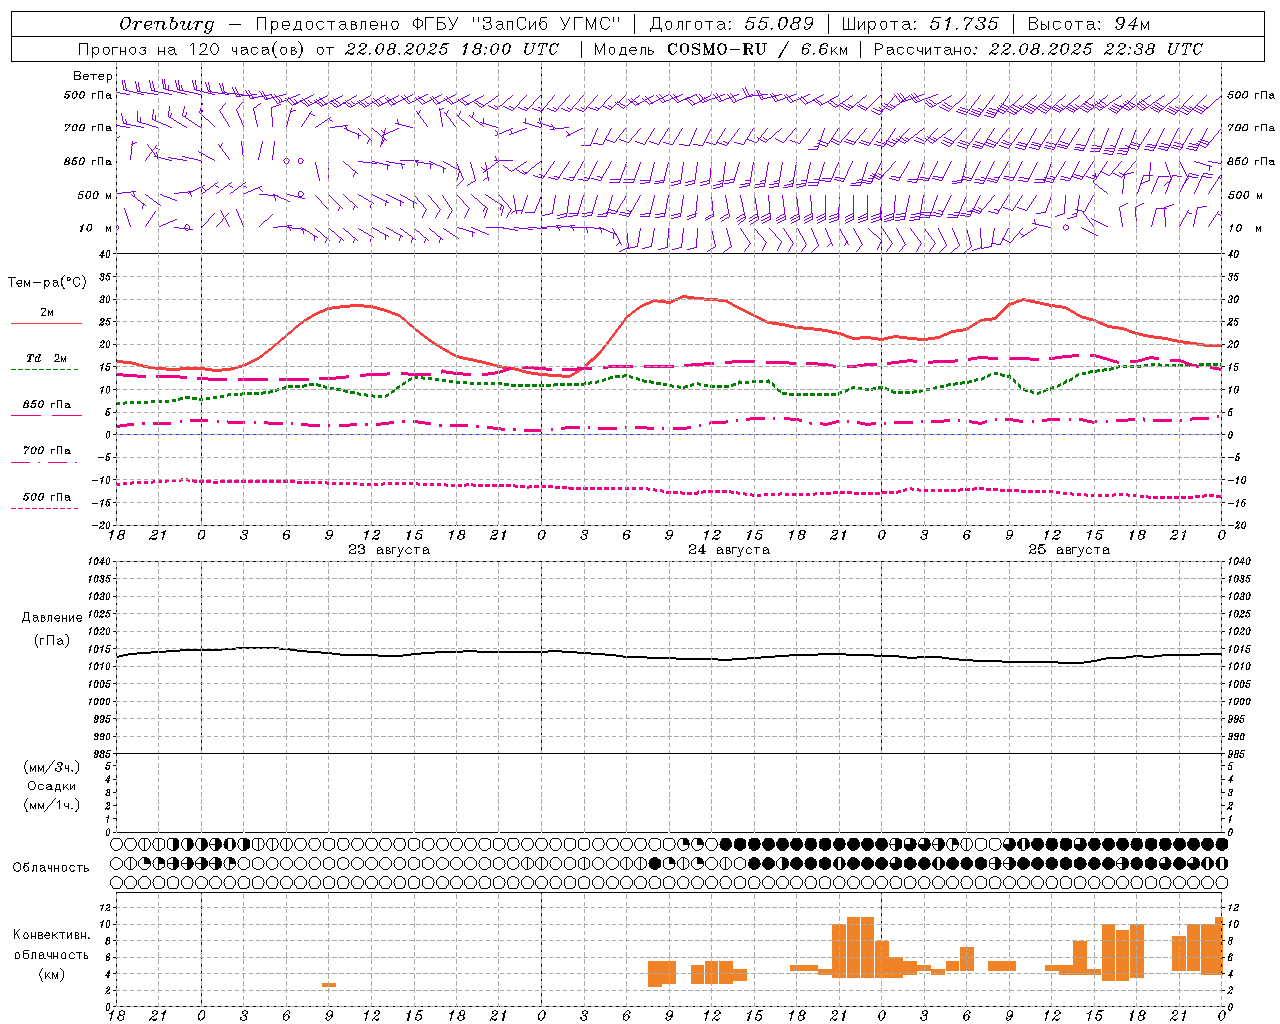Click the "(мм/1ч.)" precipitation unit label

52,805
